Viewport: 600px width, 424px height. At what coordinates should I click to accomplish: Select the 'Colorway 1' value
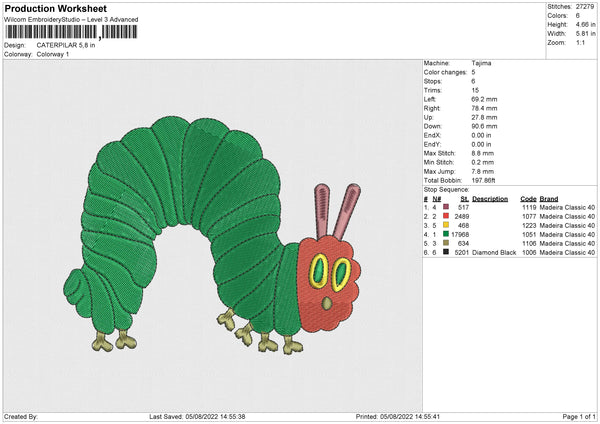click(53, 54)
